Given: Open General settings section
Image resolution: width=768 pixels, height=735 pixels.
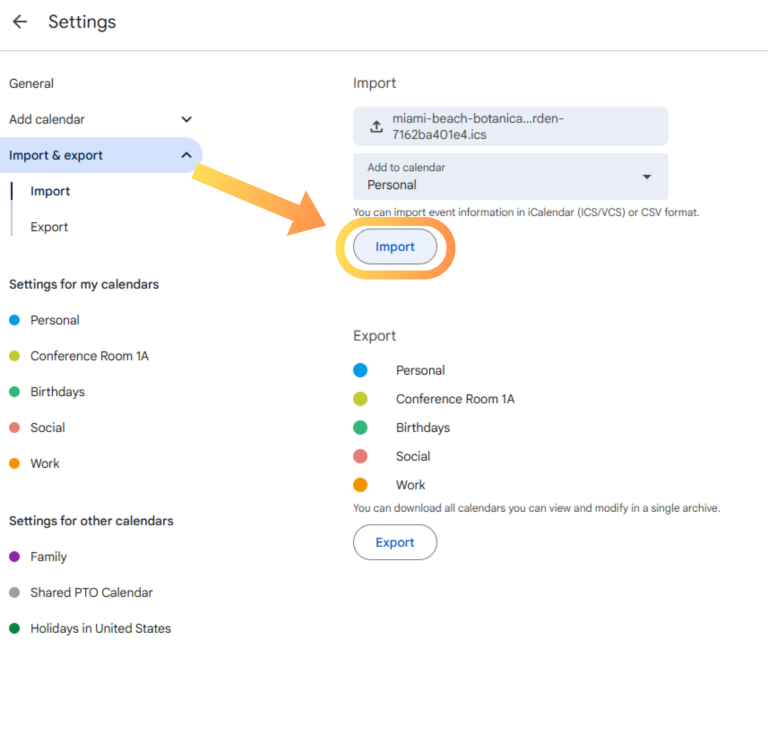Looking at the screenshot, I should [x=31, y=84].
